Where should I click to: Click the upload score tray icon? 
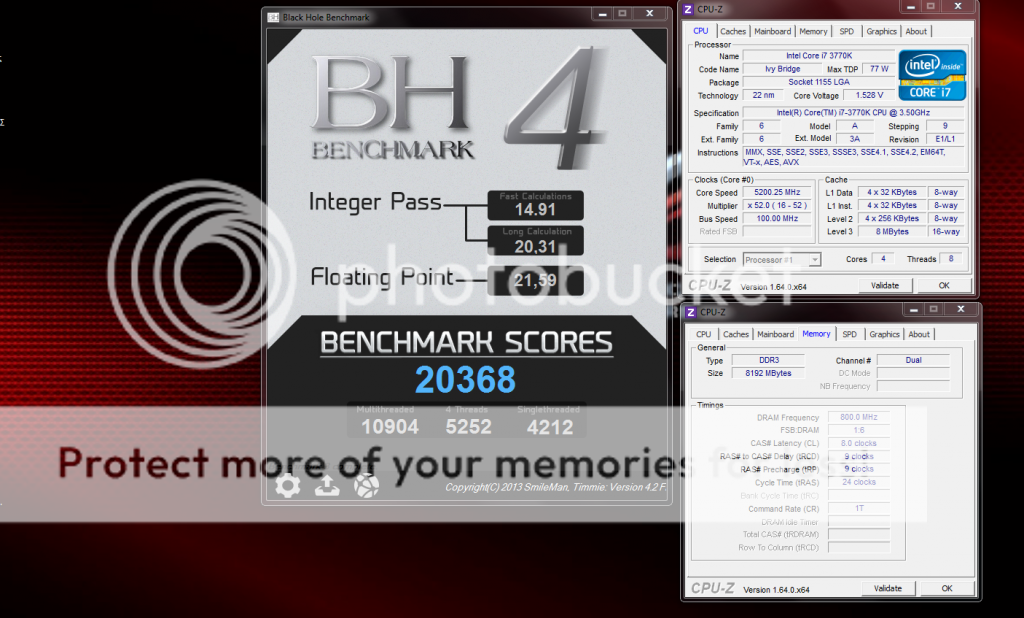327,486
